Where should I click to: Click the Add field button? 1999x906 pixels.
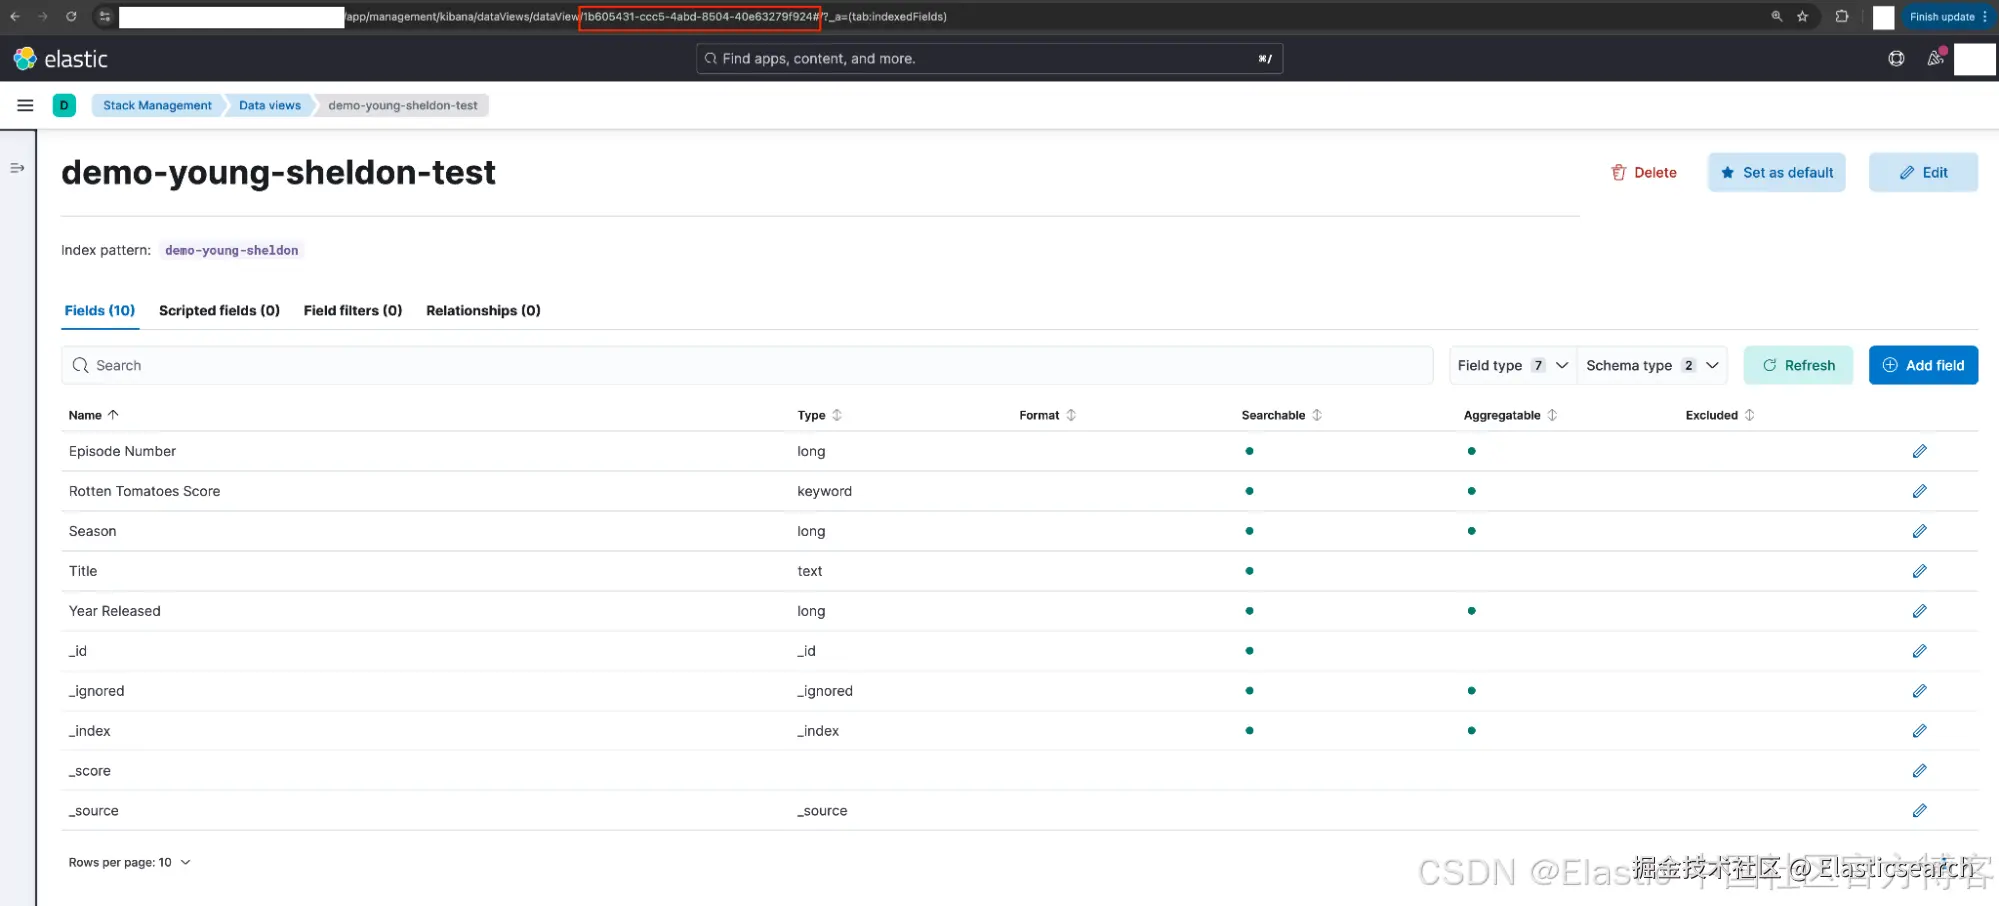[x=1922, y=365]
